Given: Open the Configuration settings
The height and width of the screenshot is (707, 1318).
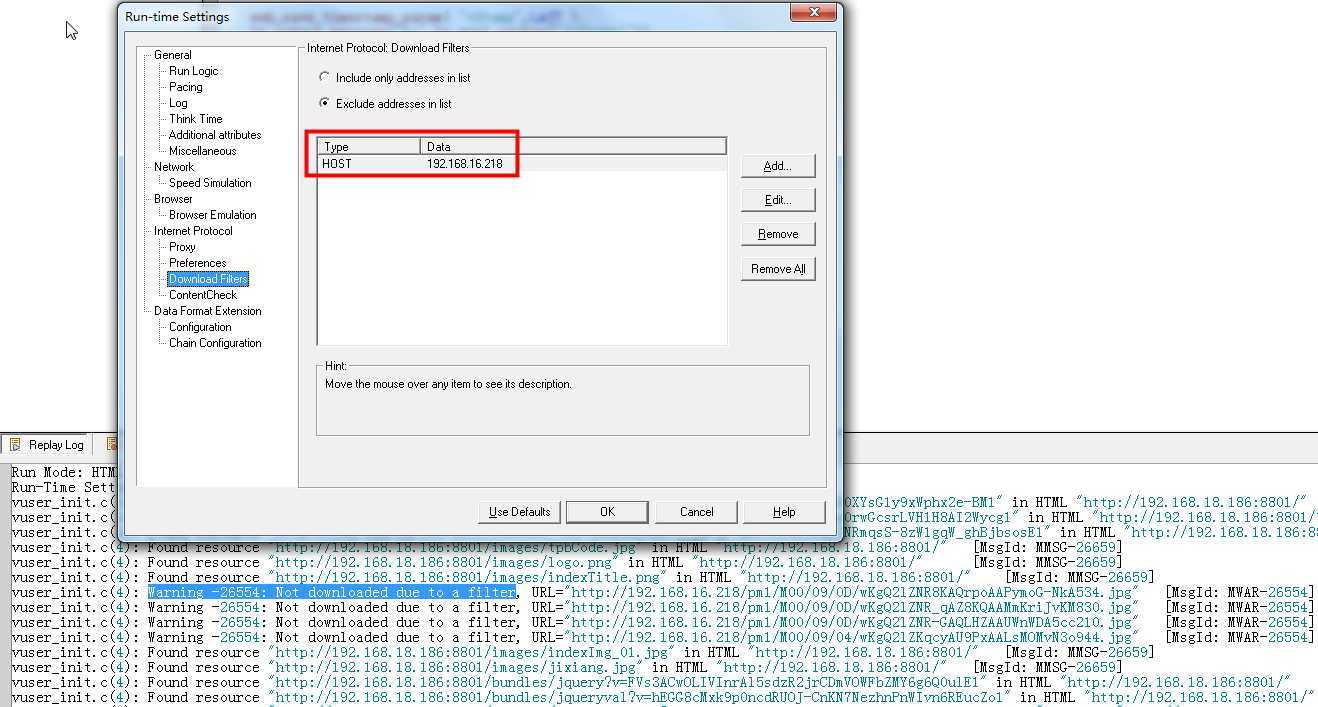Looking at the screenshot, I should 200,327.
